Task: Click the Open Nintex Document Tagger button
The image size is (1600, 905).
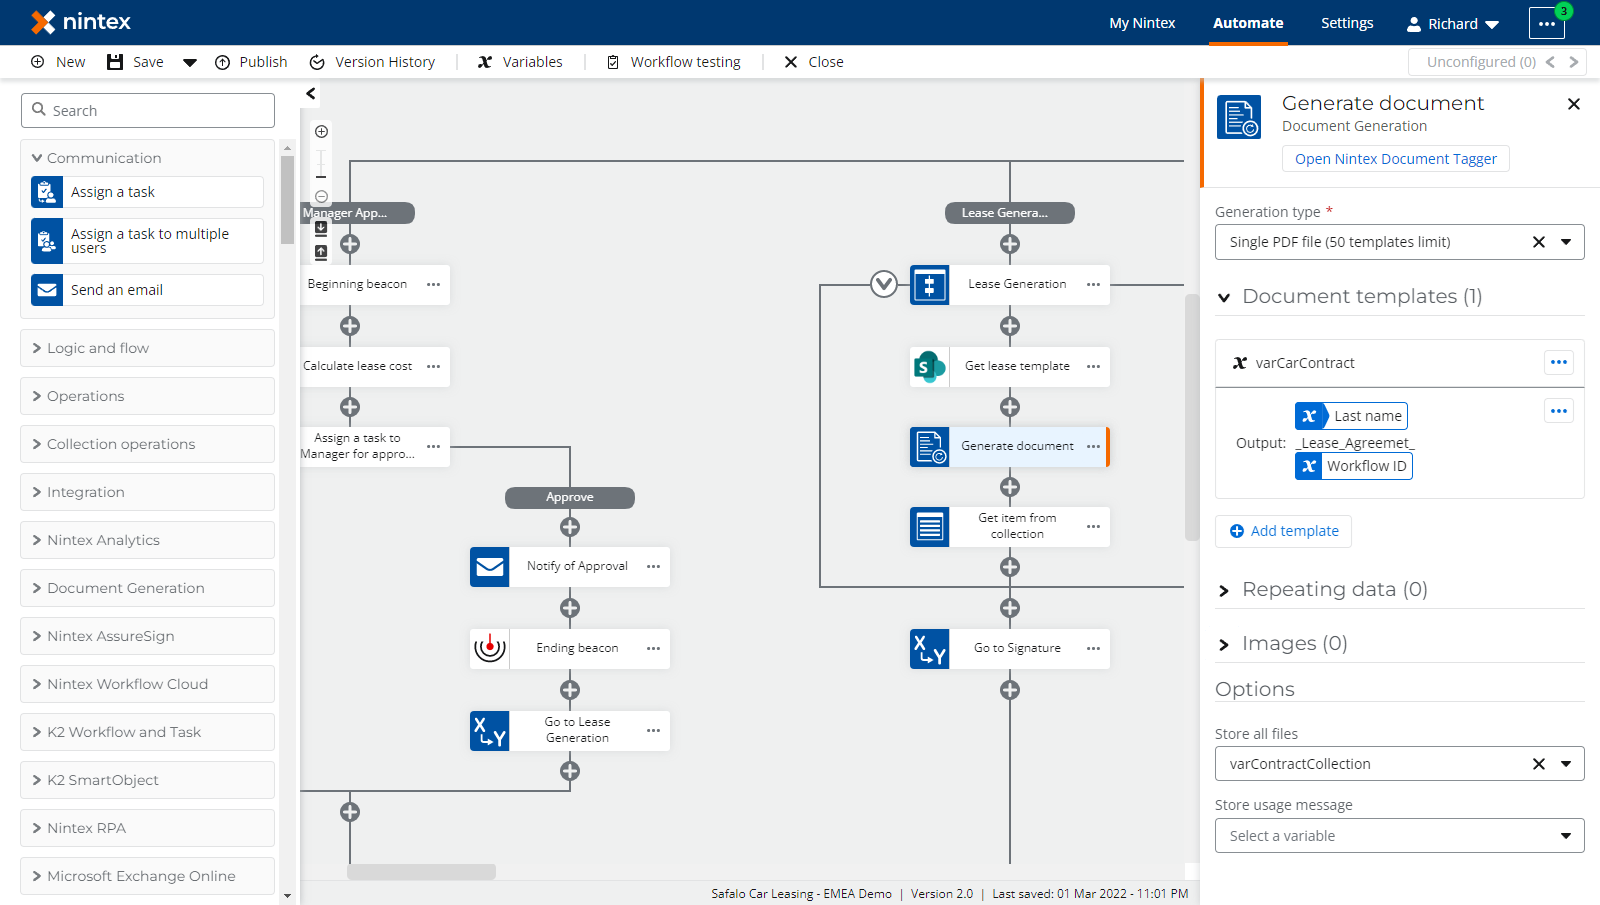Action: (1395, 158)
